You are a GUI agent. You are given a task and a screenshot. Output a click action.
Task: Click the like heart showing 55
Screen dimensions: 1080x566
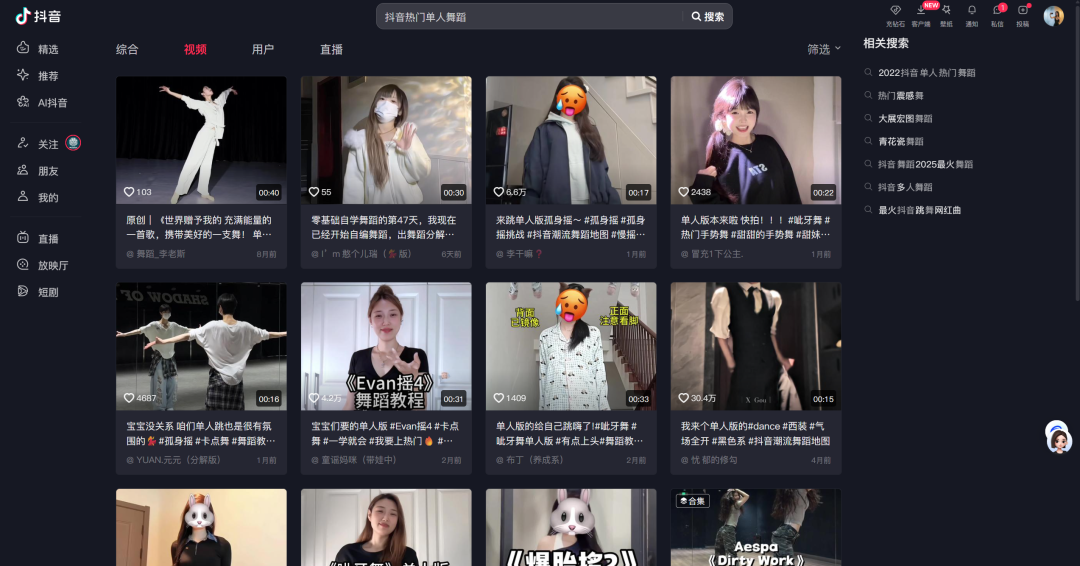click(x=313, y=192)
